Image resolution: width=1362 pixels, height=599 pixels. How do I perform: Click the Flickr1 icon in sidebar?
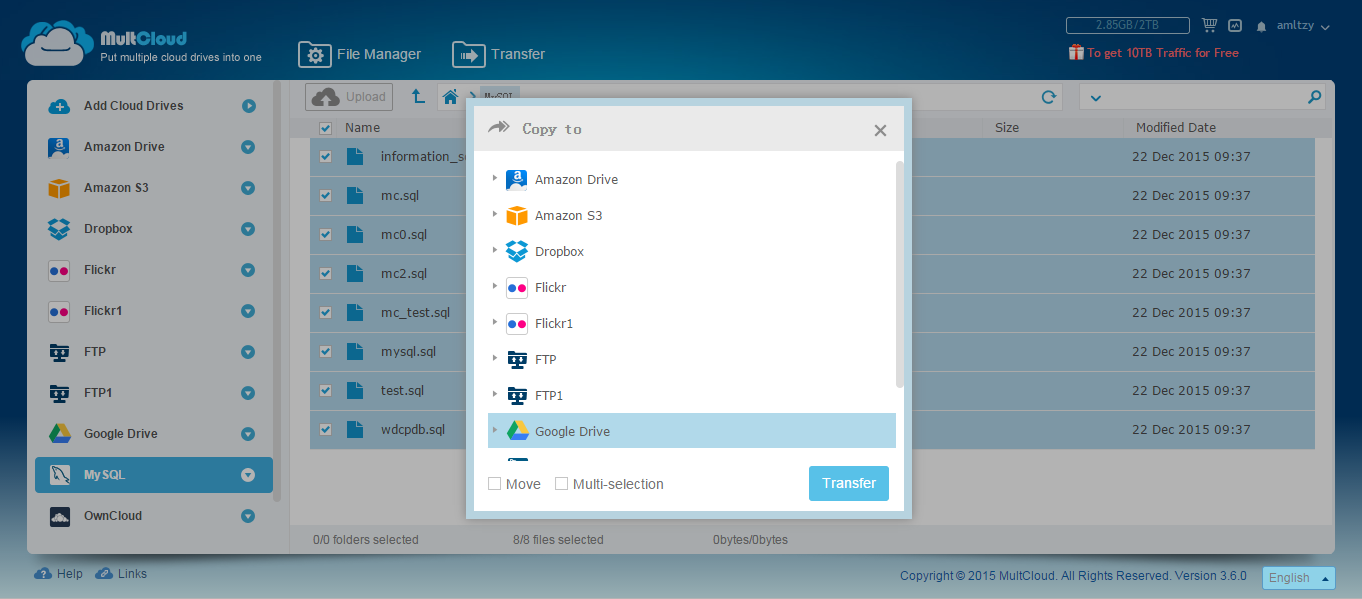pyautogui.click(x=59, y=311)
